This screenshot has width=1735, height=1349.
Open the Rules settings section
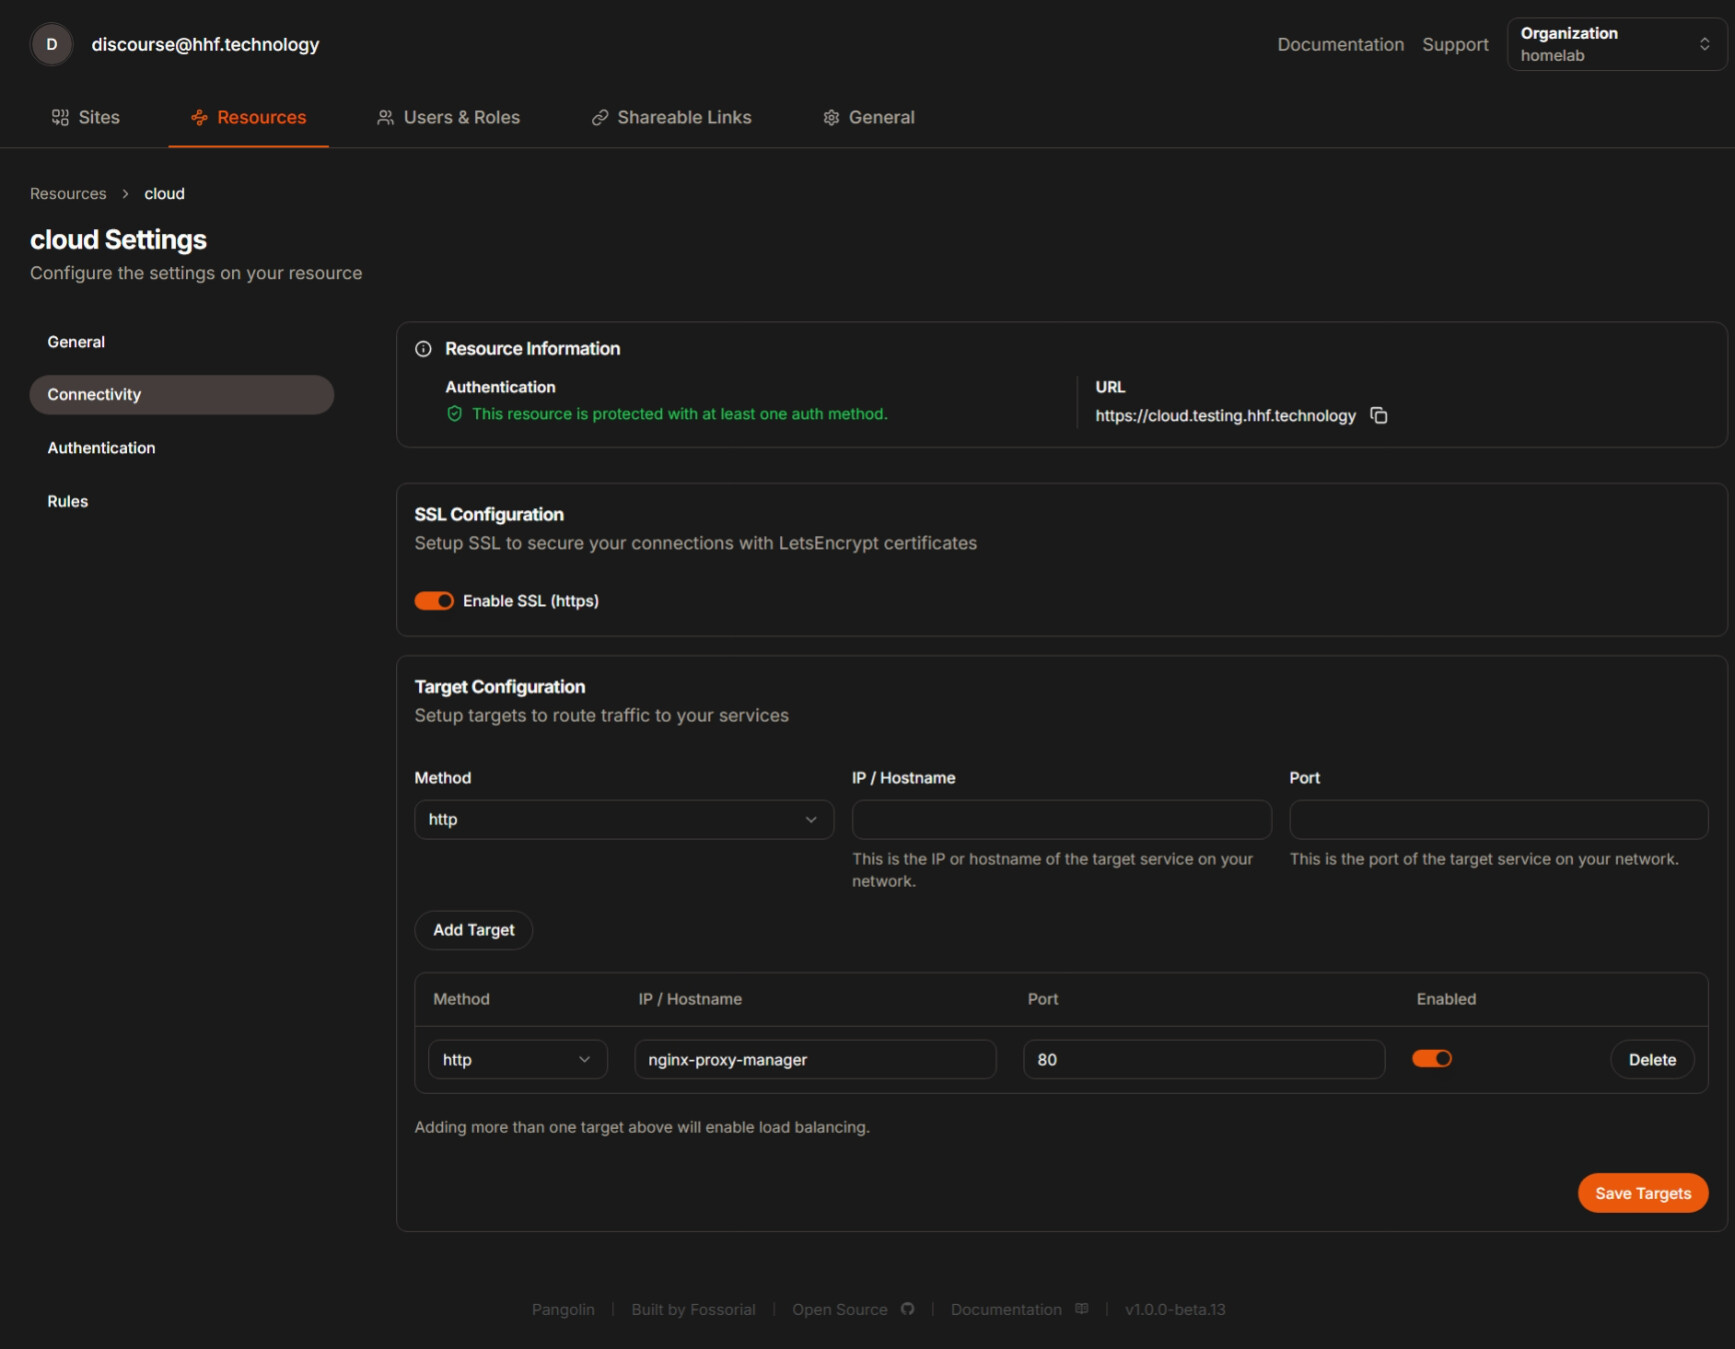point(182,502)
